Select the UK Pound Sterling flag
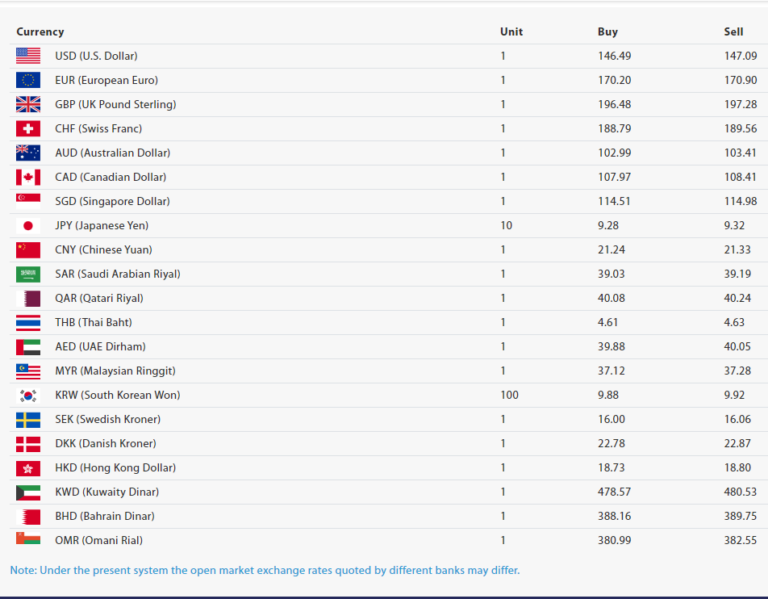Image resolution: width=768 pixels, height=599 pixels. (28, 104)
